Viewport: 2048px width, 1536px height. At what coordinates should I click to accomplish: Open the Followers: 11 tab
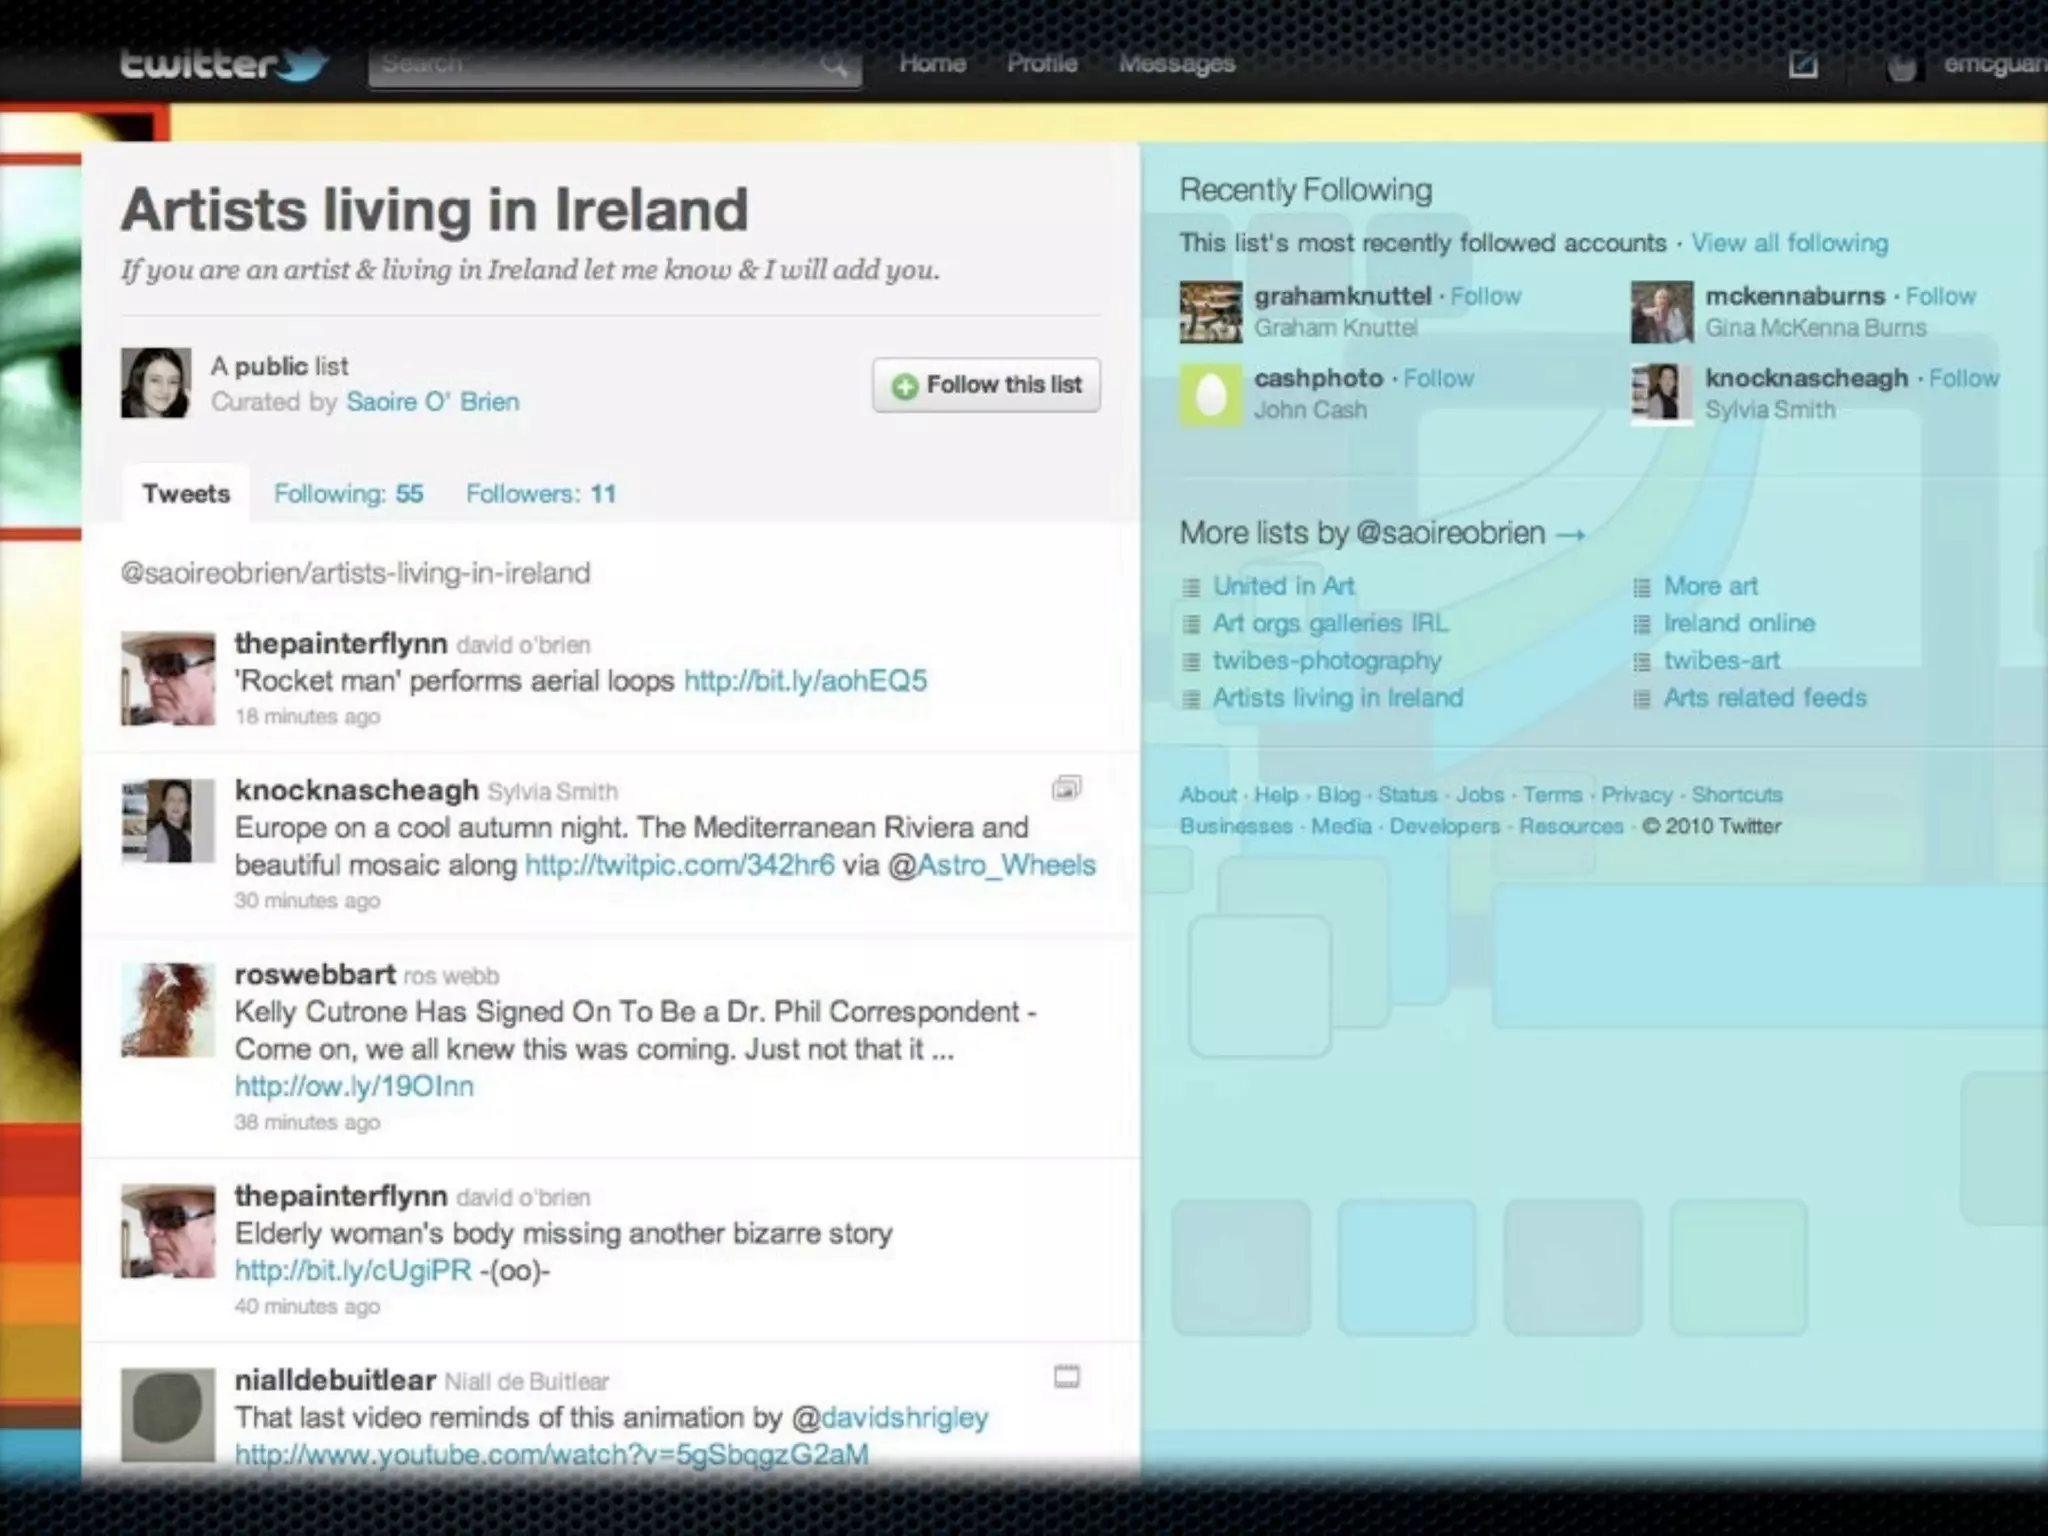pos(540,493)
